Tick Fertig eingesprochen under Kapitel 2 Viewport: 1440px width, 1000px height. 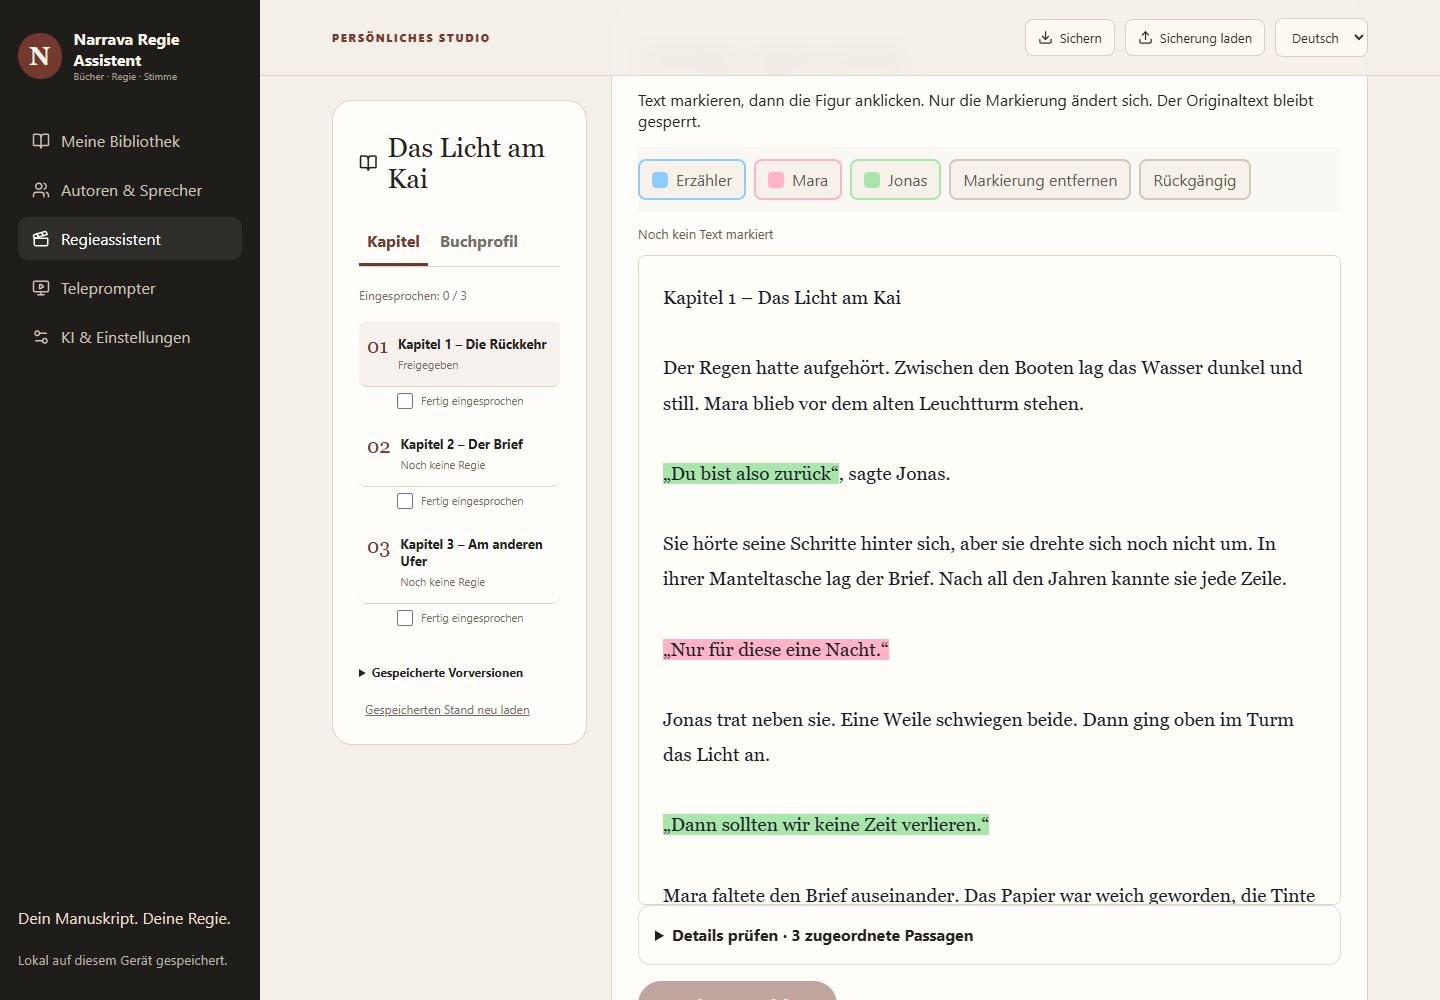405,501
